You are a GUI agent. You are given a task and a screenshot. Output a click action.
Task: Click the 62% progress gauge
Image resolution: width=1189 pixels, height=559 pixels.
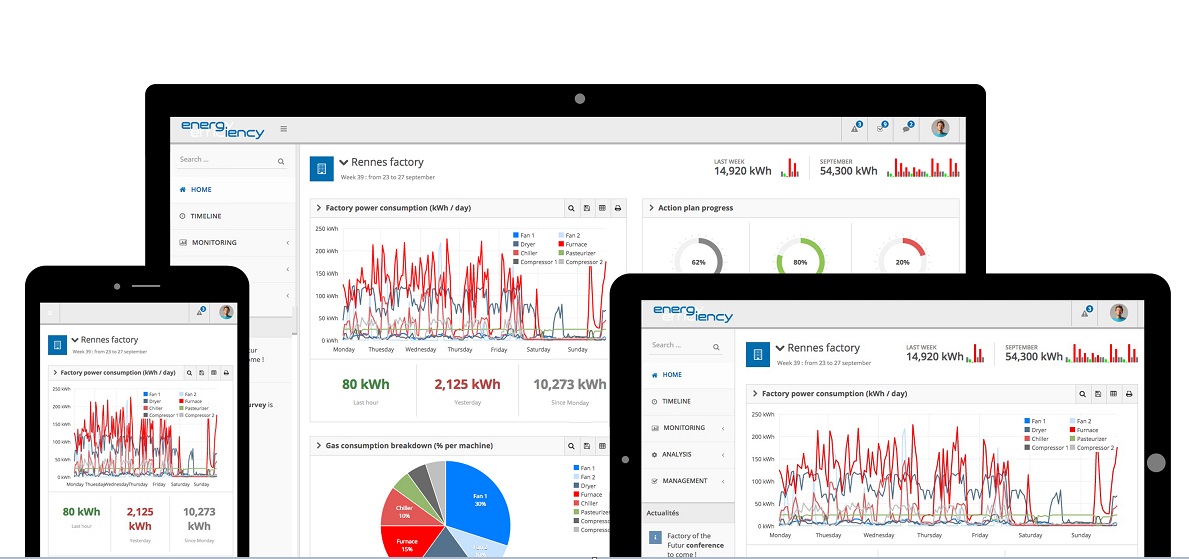click(x=698, y=261)
